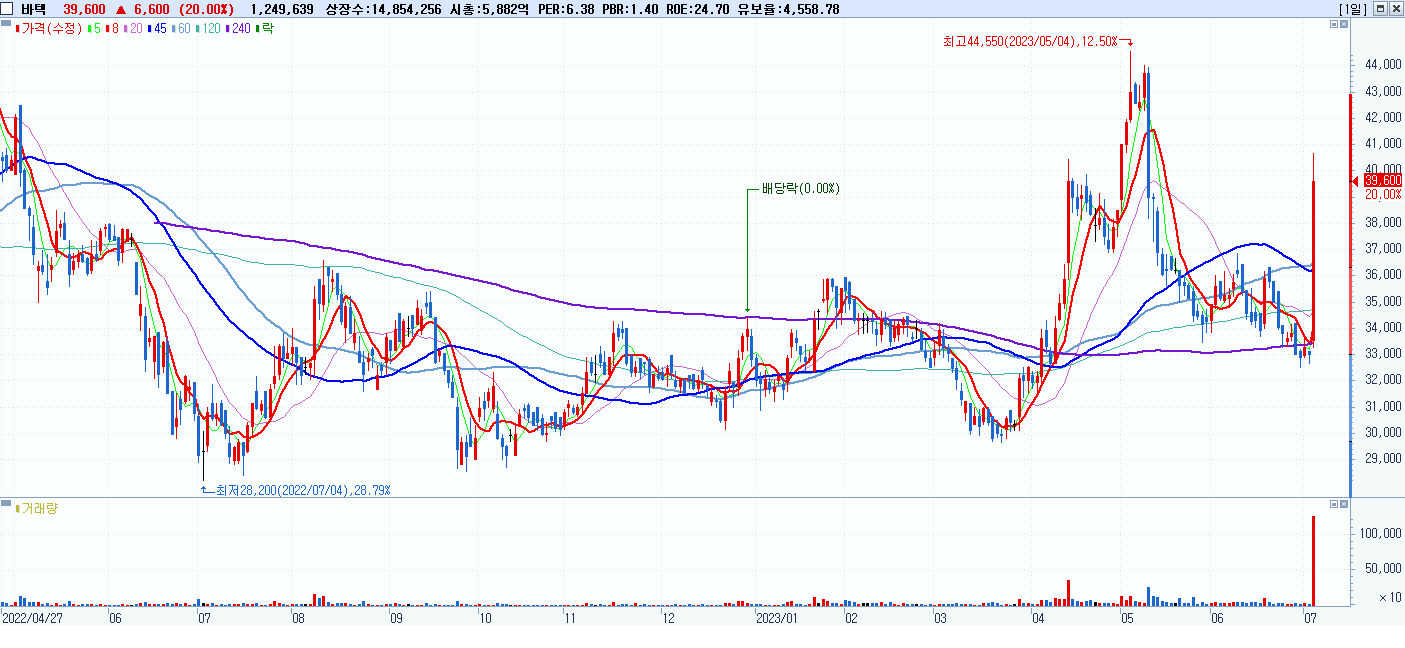Screen dimensions: 1405x648
Task: Click the 05 month label on the time axis
Action: 1127,619
